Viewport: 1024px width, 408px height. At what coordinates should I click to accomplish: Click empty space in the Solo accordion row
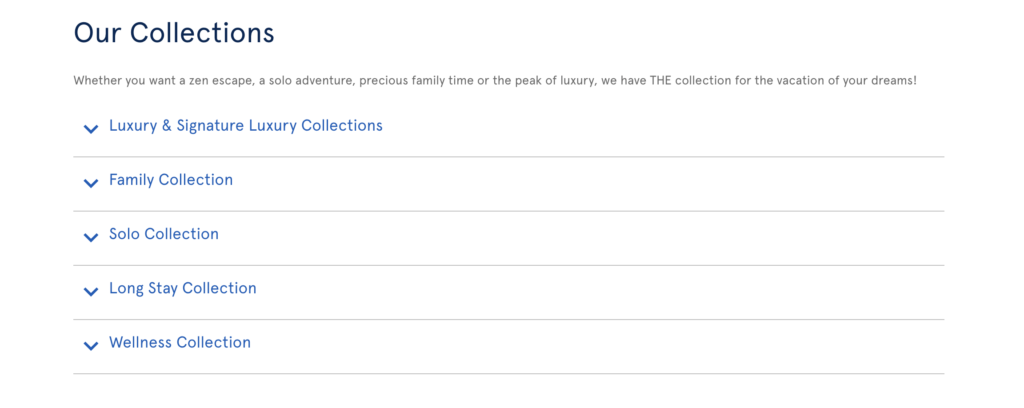coord(600,234)
